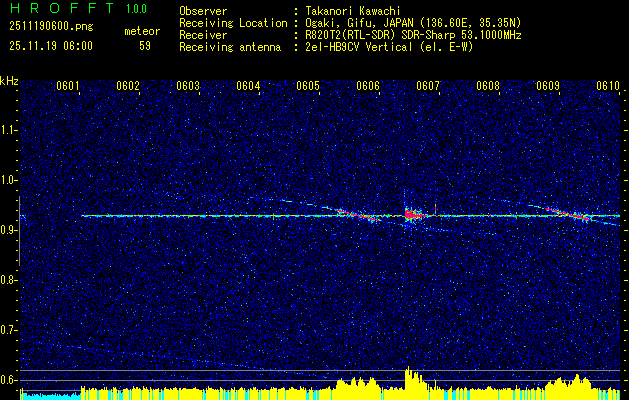
Task: Click the Observer field label
Action: click(203, 11)
